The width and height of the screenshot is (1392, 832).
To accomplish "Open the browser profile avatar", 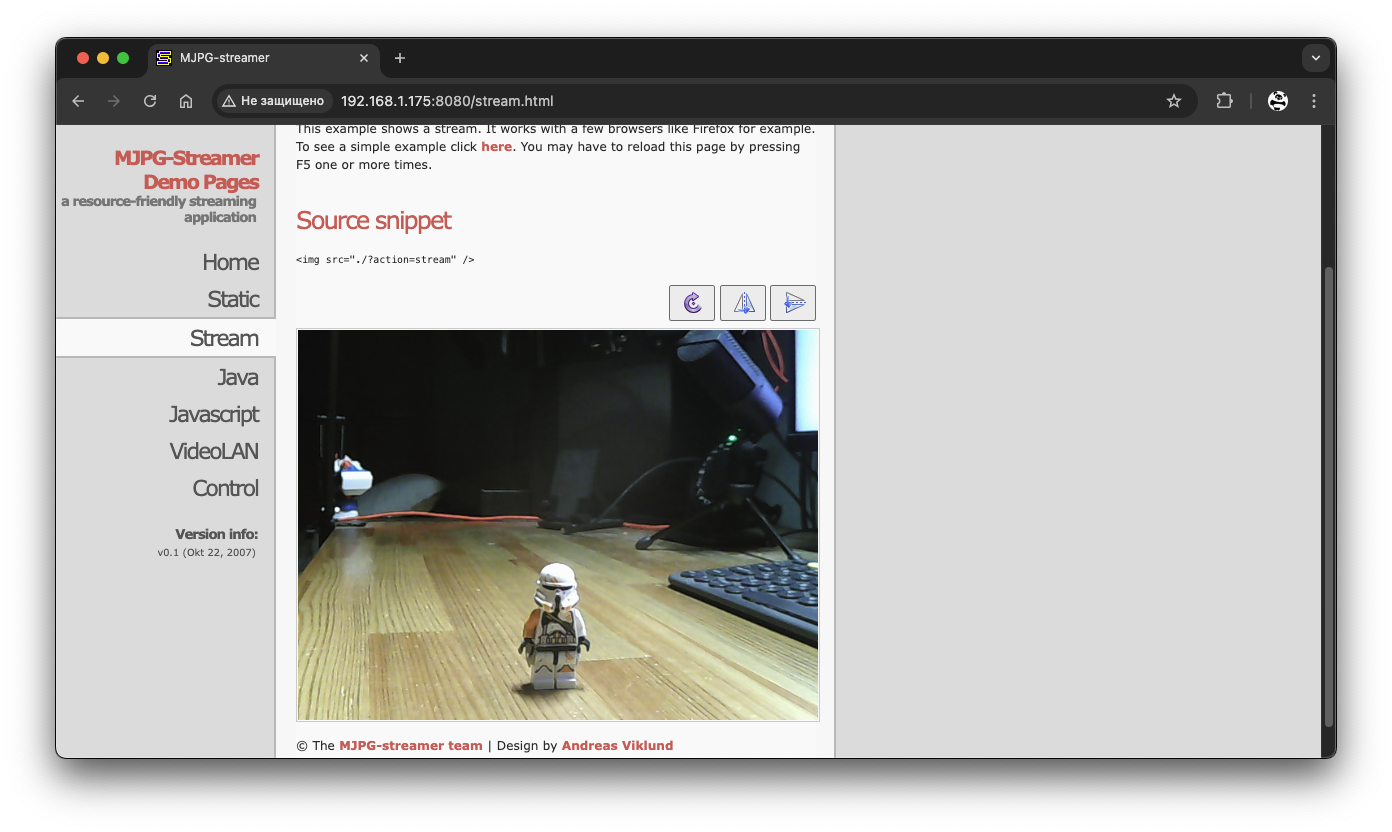I will click(x=1277, y=101).
